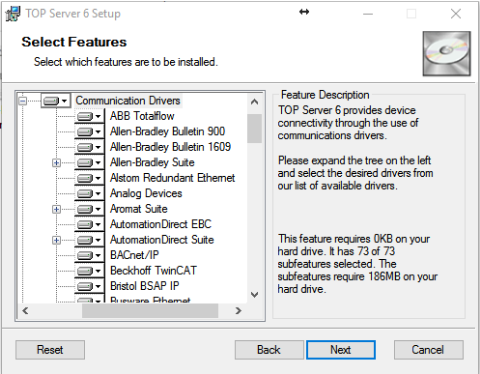Open install-state dropdown for AutomationDirect Suite
Image resolution: width=480 pixels, height=374 pixels.
tap(89, 240)
